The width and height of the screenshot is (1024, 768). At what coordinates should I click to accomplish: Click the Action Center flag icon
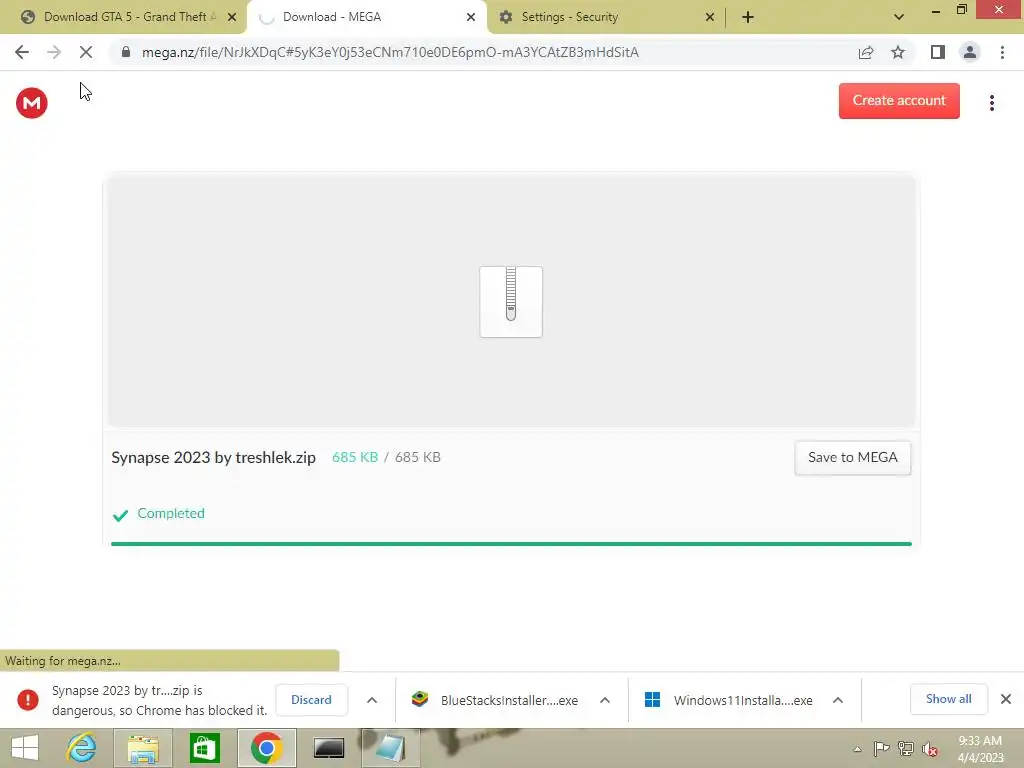tap(881, 749)
